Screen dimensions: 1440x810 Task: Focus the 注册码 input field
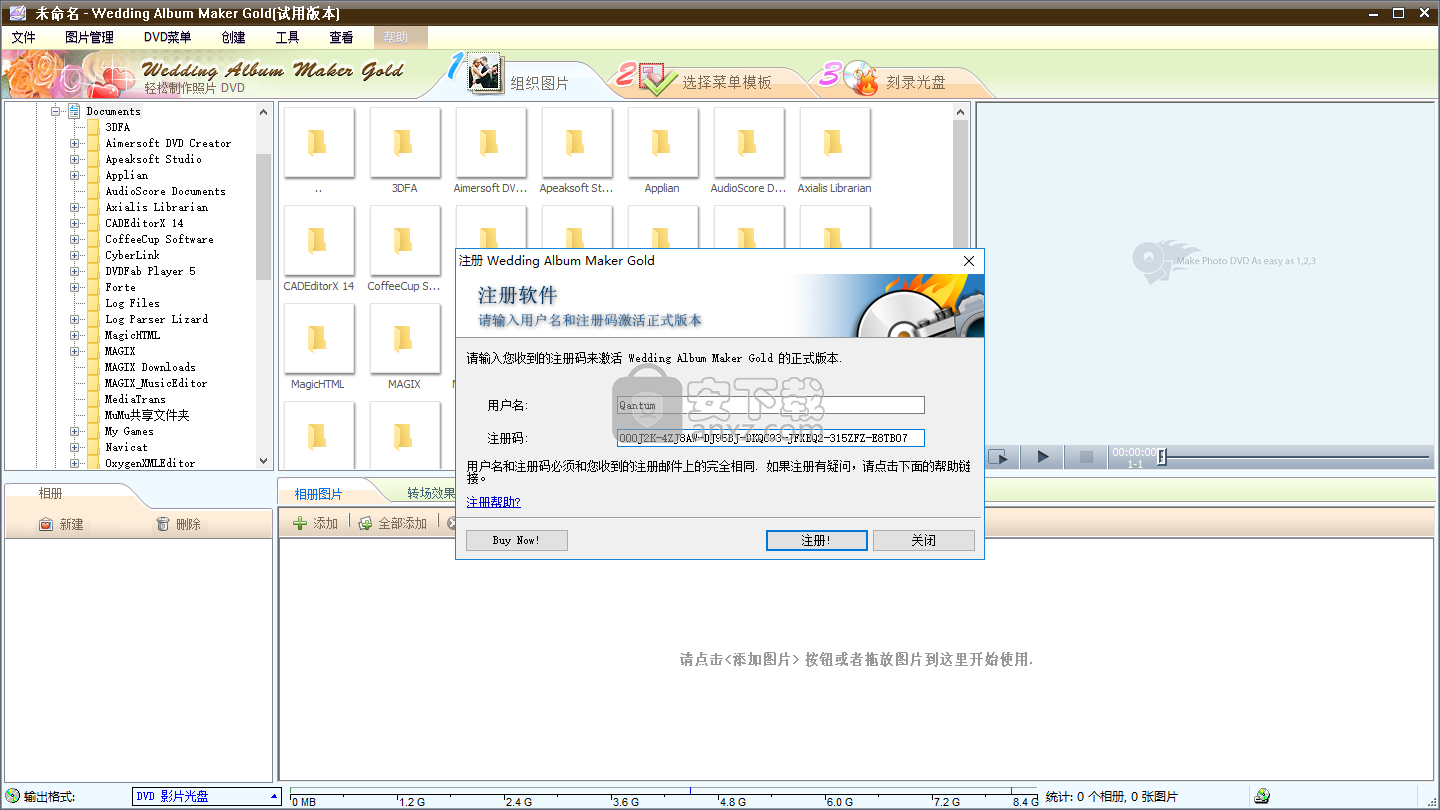coord(770,438)
